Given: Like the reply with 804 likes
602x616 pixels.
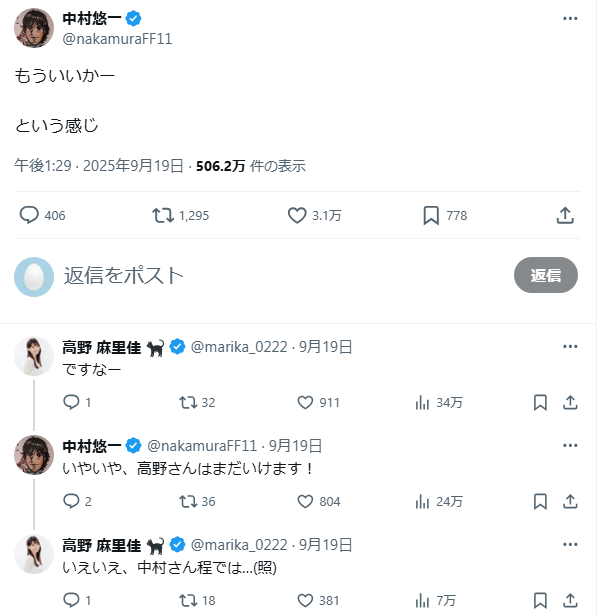Looking at the screenshot, I should click(306, 501).
